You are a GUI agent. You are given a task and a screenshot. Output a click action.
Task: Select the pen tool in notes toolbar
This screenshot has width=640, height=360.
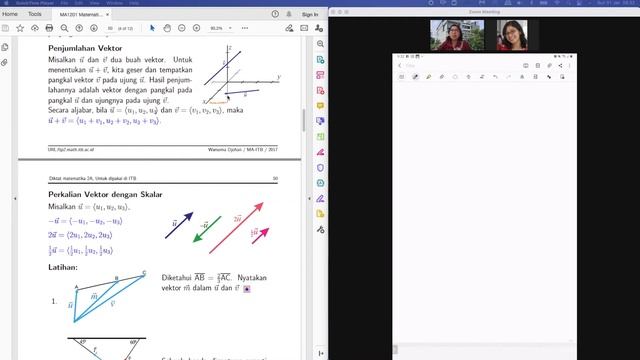click(415, 77)
